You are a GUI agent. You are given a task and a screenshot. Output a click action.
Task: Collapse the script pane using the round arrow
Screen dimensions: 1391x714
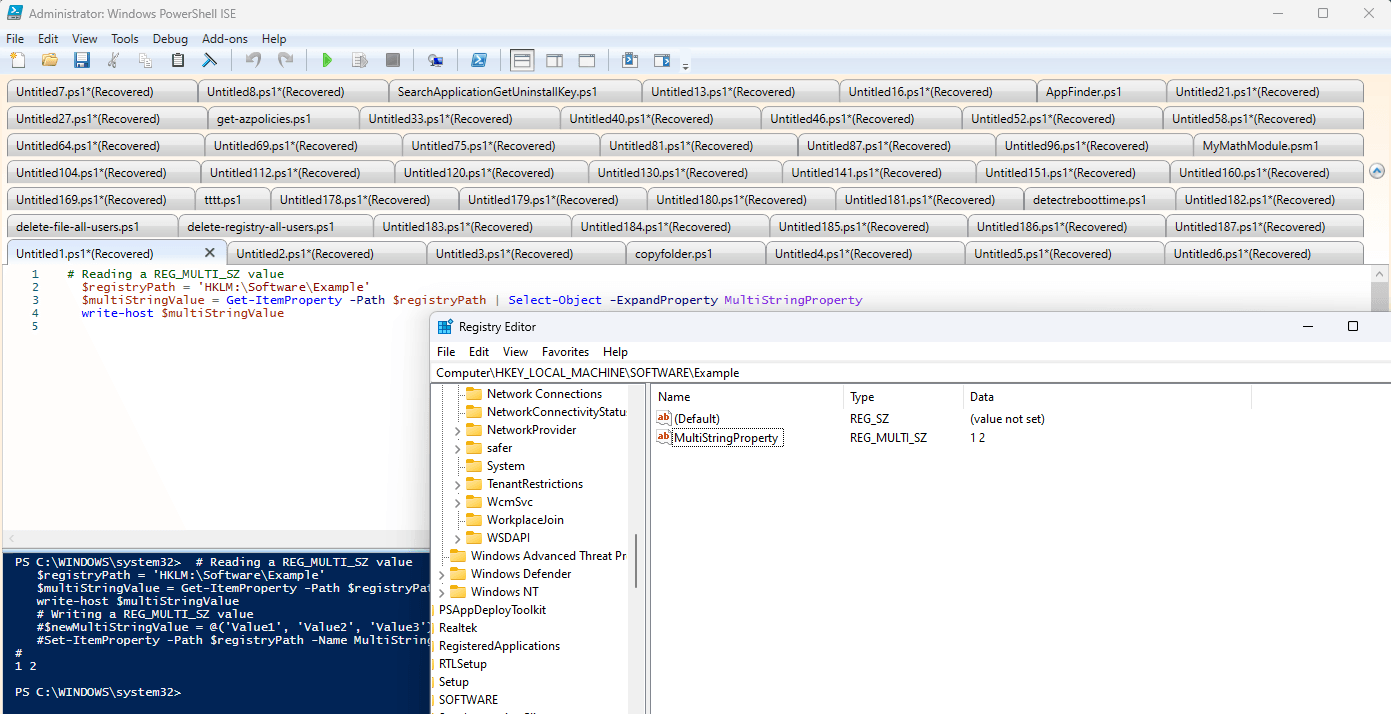(1376, 171)
